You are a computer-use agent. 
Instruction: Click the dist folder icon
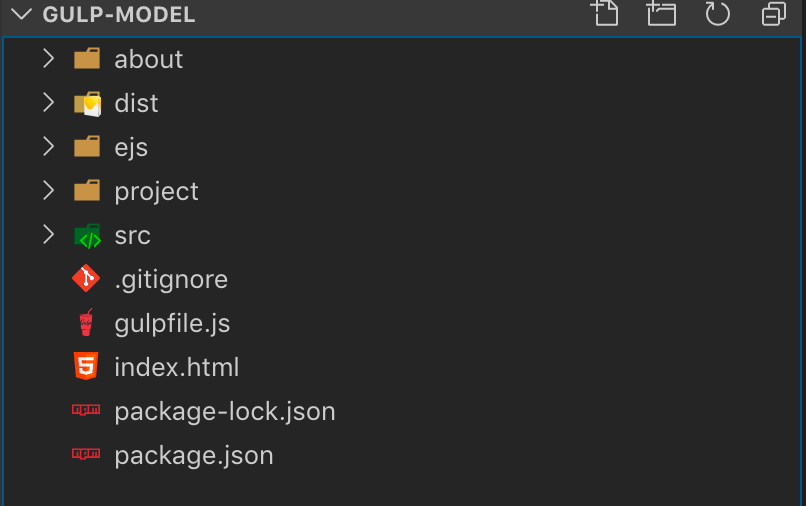[x=87, y=104]
